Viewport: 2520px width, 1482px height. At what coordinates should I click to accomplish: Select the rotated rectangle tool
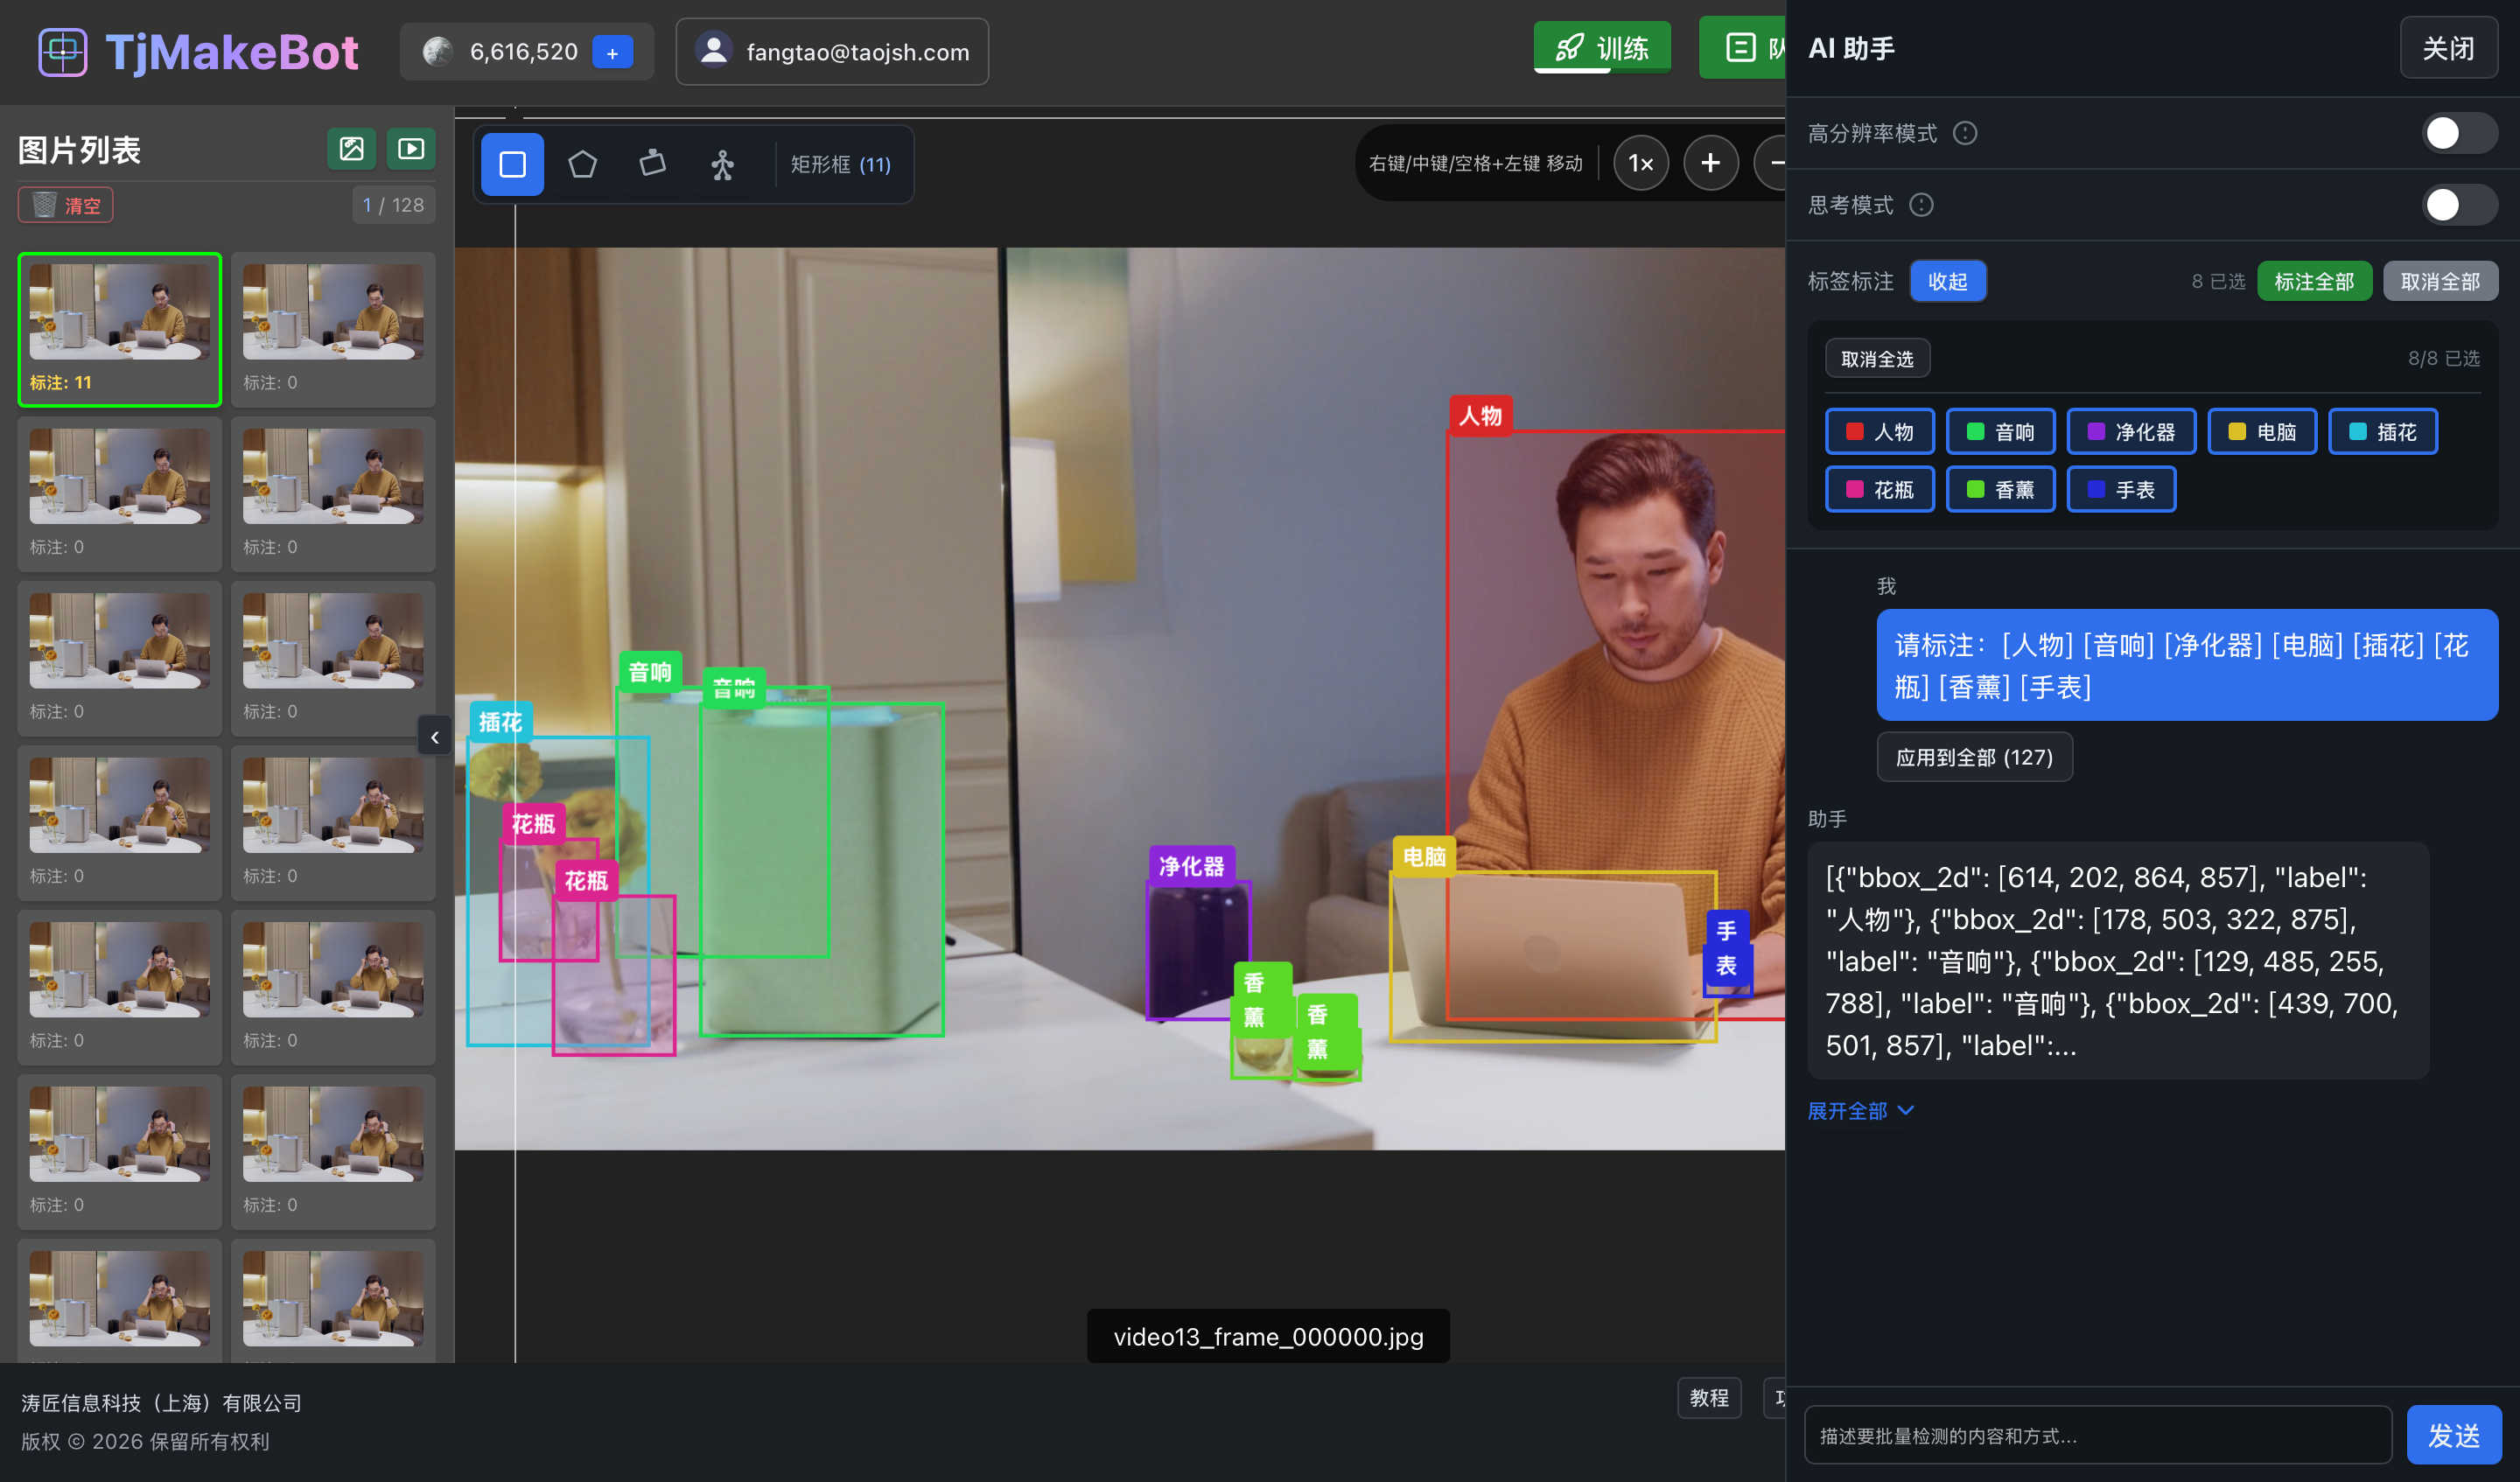652,164
